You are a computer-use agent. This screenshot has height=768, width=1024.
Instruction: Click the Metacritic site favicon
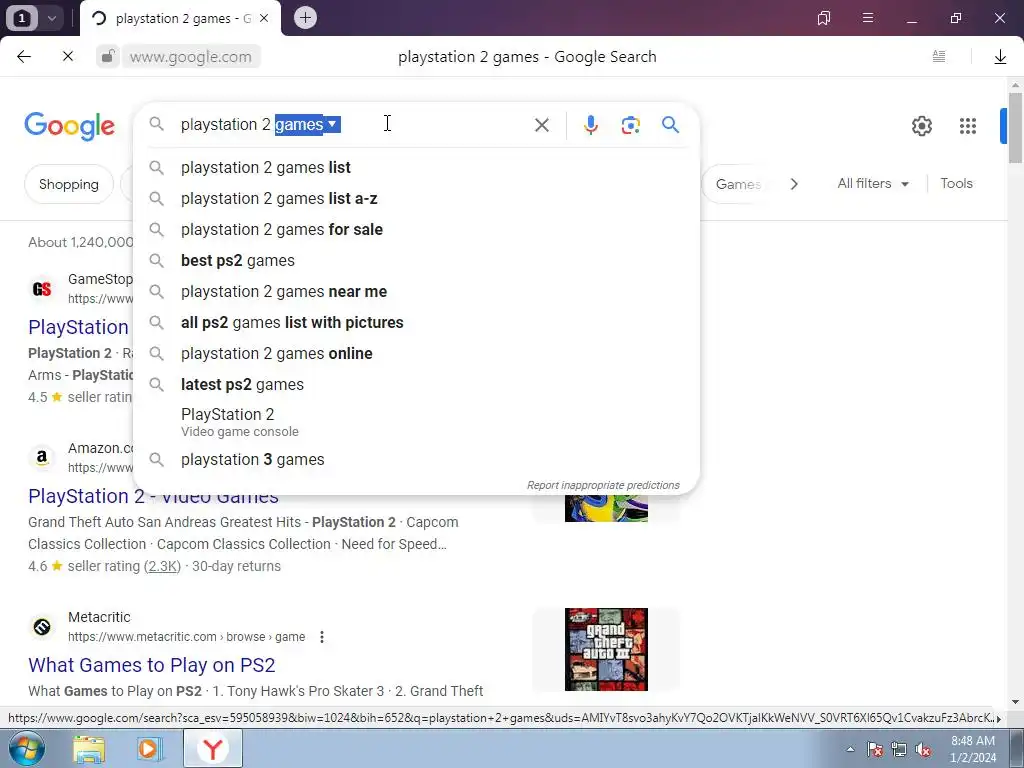pos(42,627)
